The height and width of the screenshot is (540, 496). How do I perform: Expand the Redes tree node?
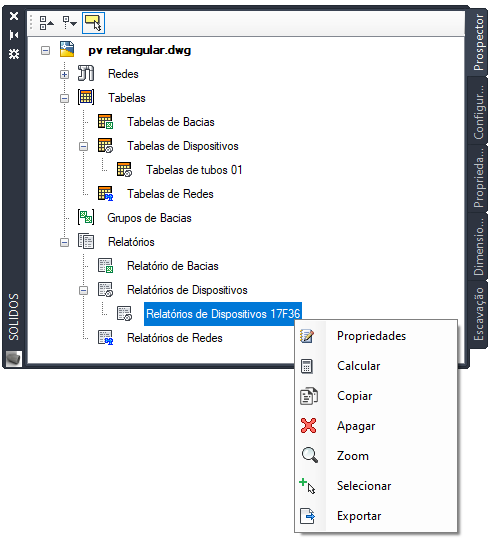(64, 74)
